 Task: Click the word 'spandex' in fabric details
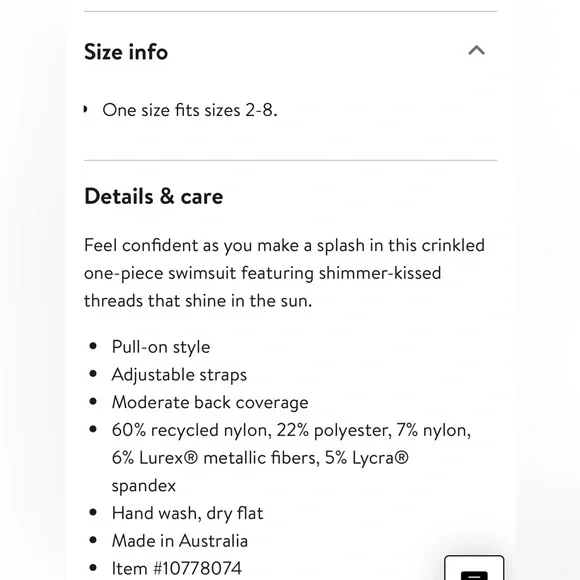[x=144, y=486]
